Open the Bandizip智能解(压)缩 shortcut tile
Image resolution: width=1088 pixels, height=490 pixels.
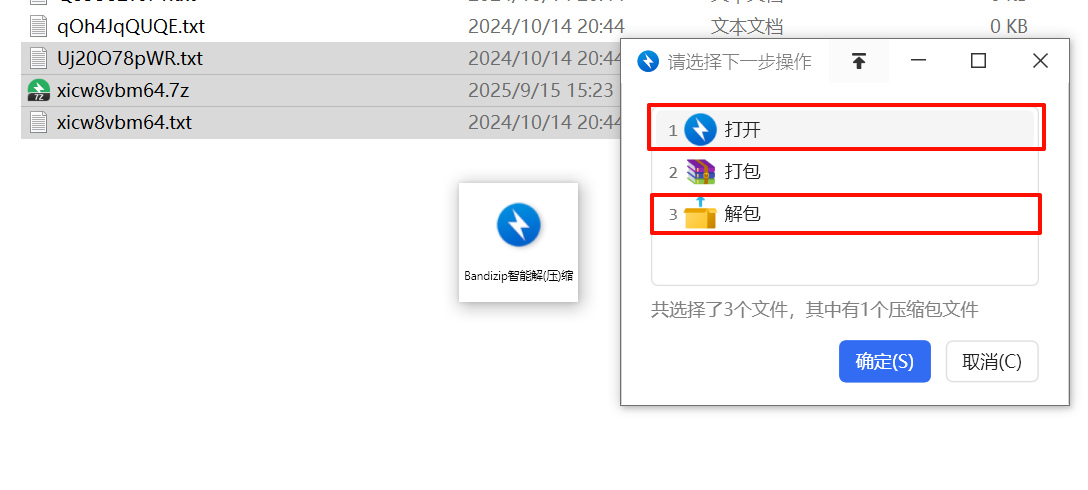click(518, 242)
